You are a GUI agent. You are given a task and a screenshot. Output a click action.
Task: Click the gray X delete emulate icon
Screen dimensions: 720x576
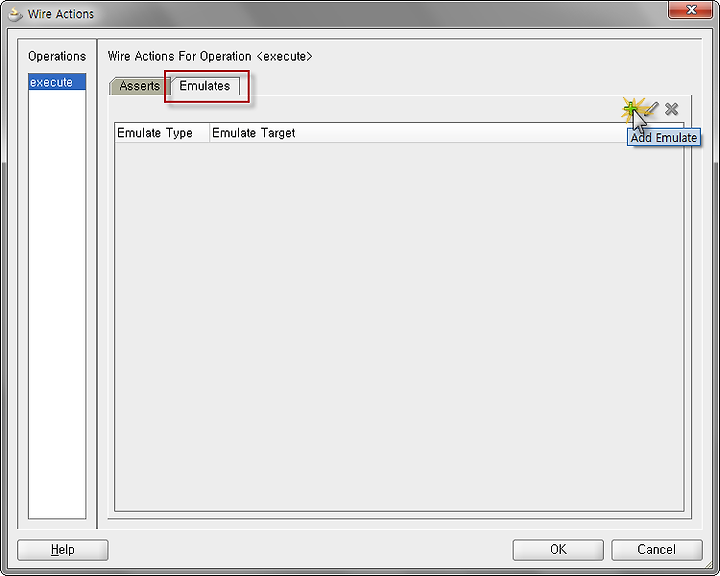tap(671, 109)
